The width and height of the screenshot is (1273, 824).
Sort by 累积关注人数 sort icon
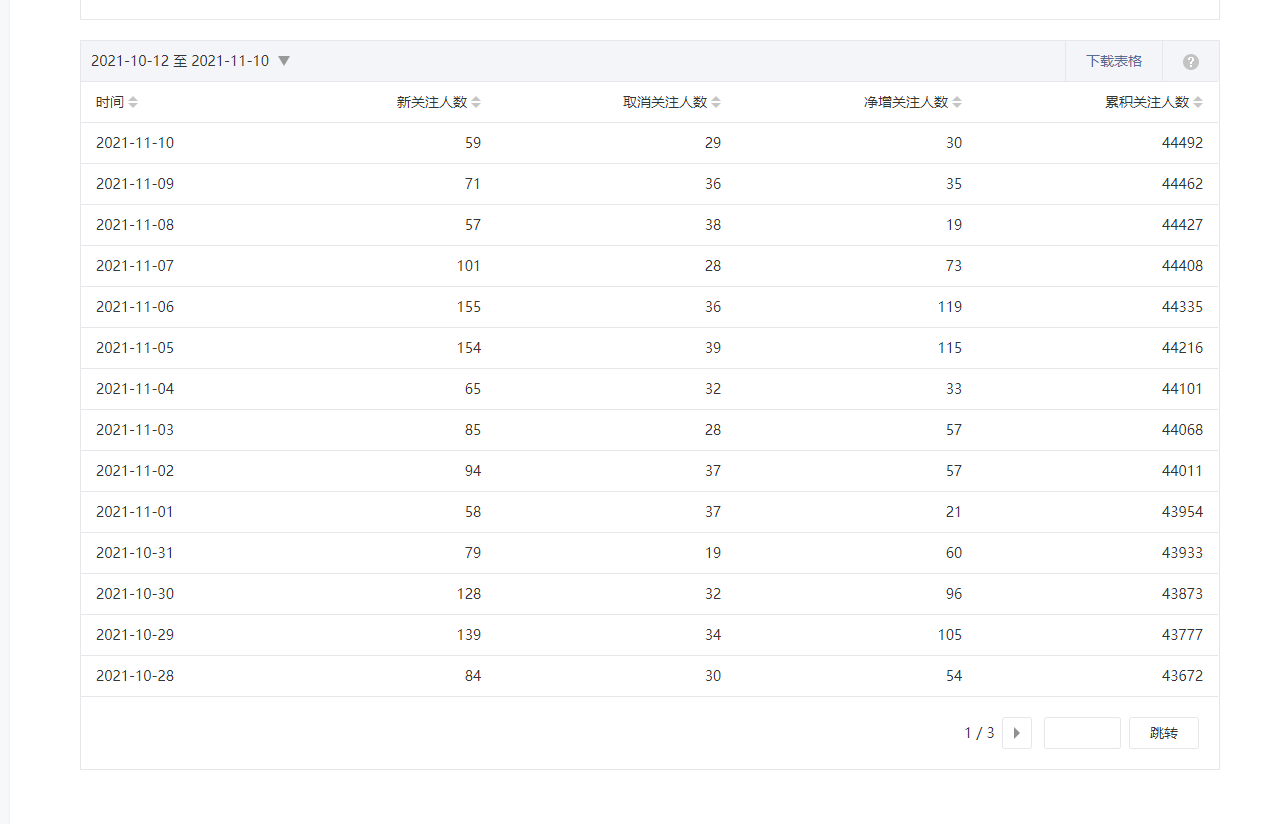[1198, 102]
